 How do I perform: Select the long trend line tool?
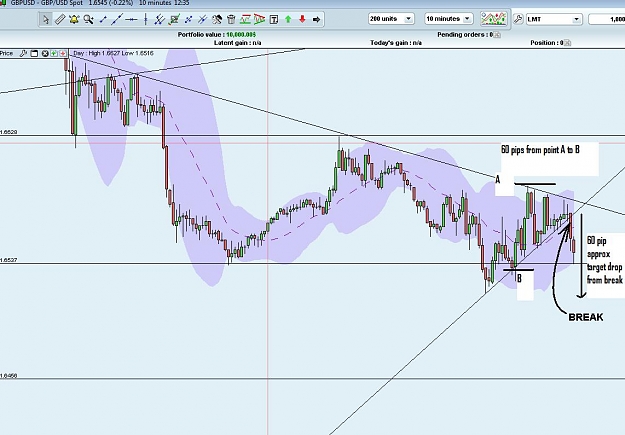click(117, 19)
